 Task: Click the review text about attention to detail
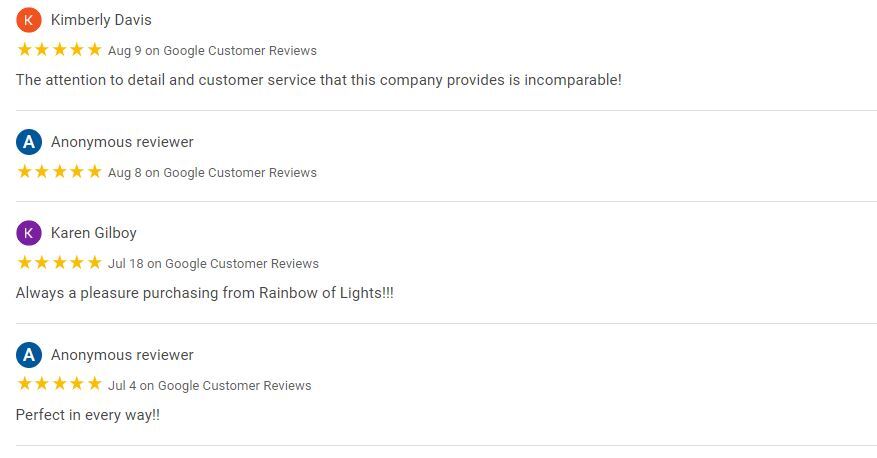[319, 80]
